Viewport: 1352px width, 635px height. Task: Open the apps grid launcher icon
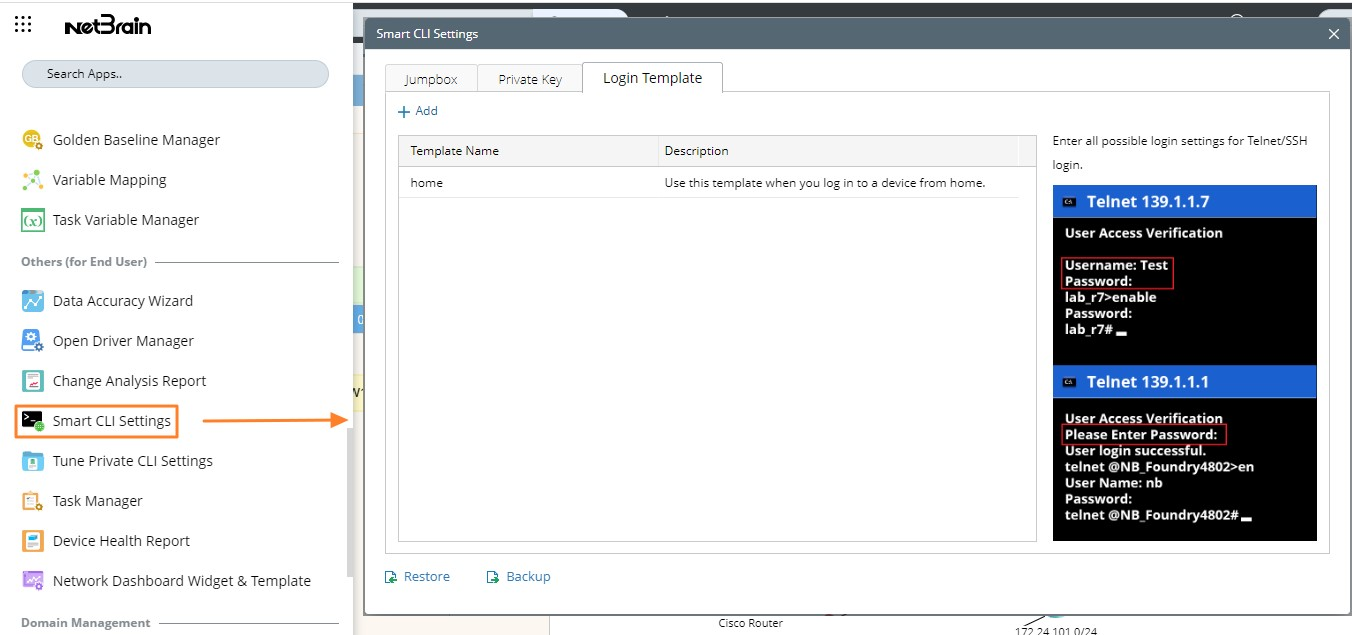coord(23,25)
